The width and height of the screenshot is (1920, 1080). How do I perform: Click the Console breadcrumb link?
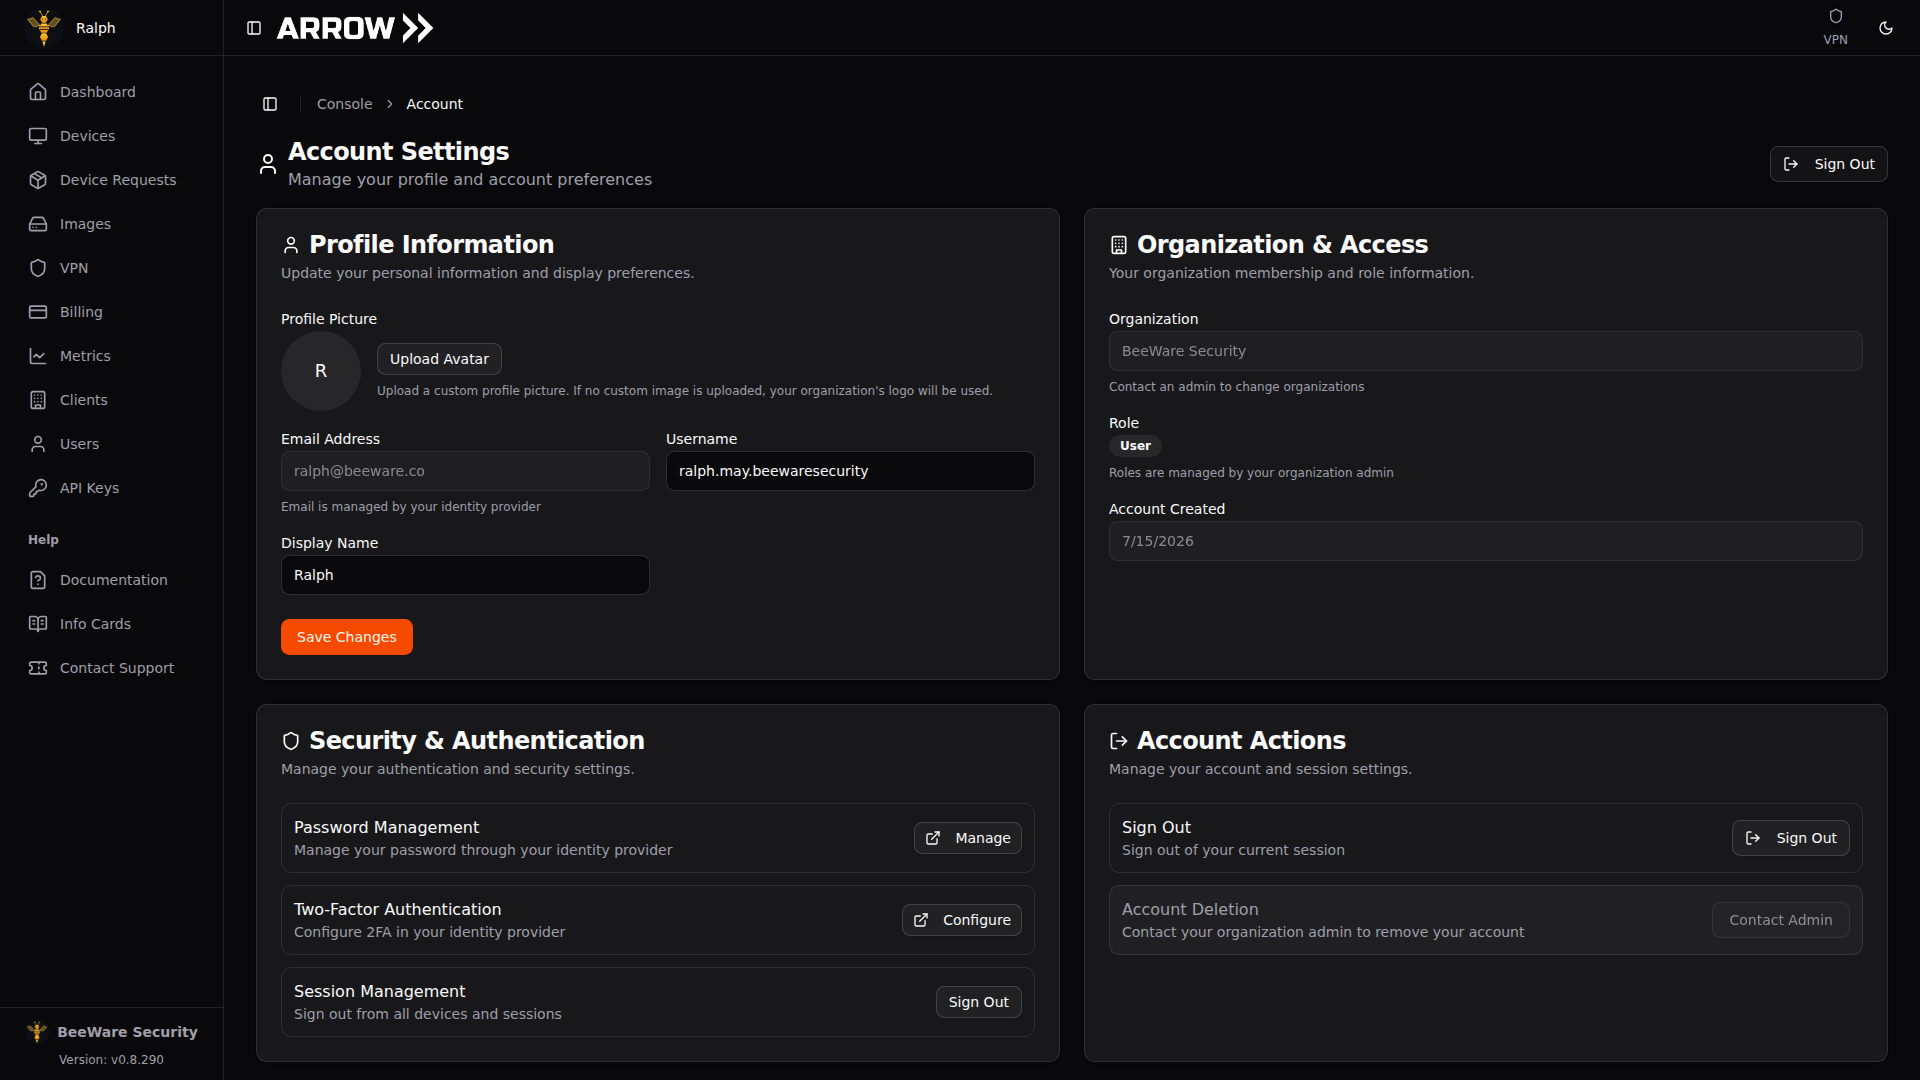(344, 104)
